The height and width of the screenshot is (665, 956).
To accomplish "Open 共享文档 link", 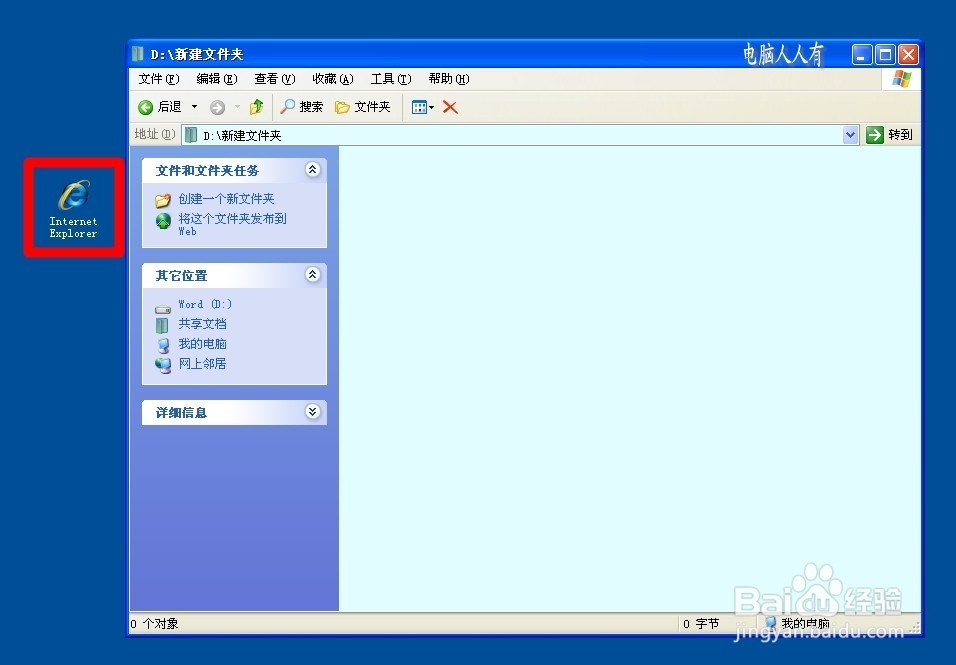I will coord(202,324).
